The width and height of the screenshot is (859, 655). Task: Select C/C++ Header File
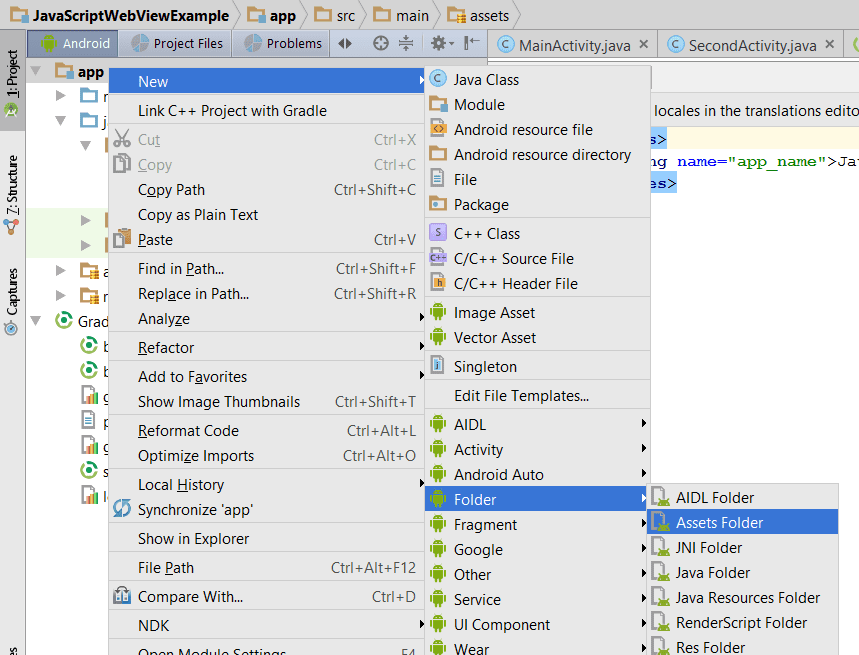[x=537, y=284]
